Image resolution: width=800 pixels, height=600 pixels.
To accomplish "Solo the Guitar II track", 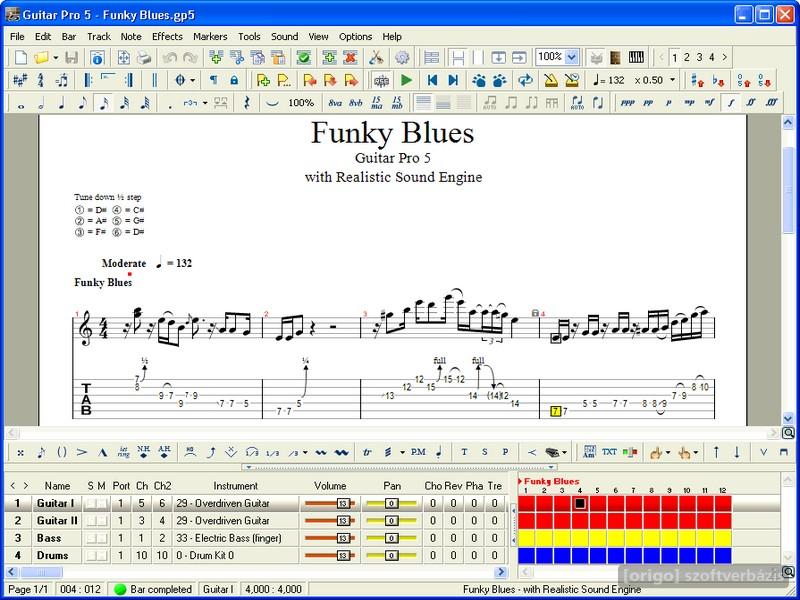I will click(91, 521).
